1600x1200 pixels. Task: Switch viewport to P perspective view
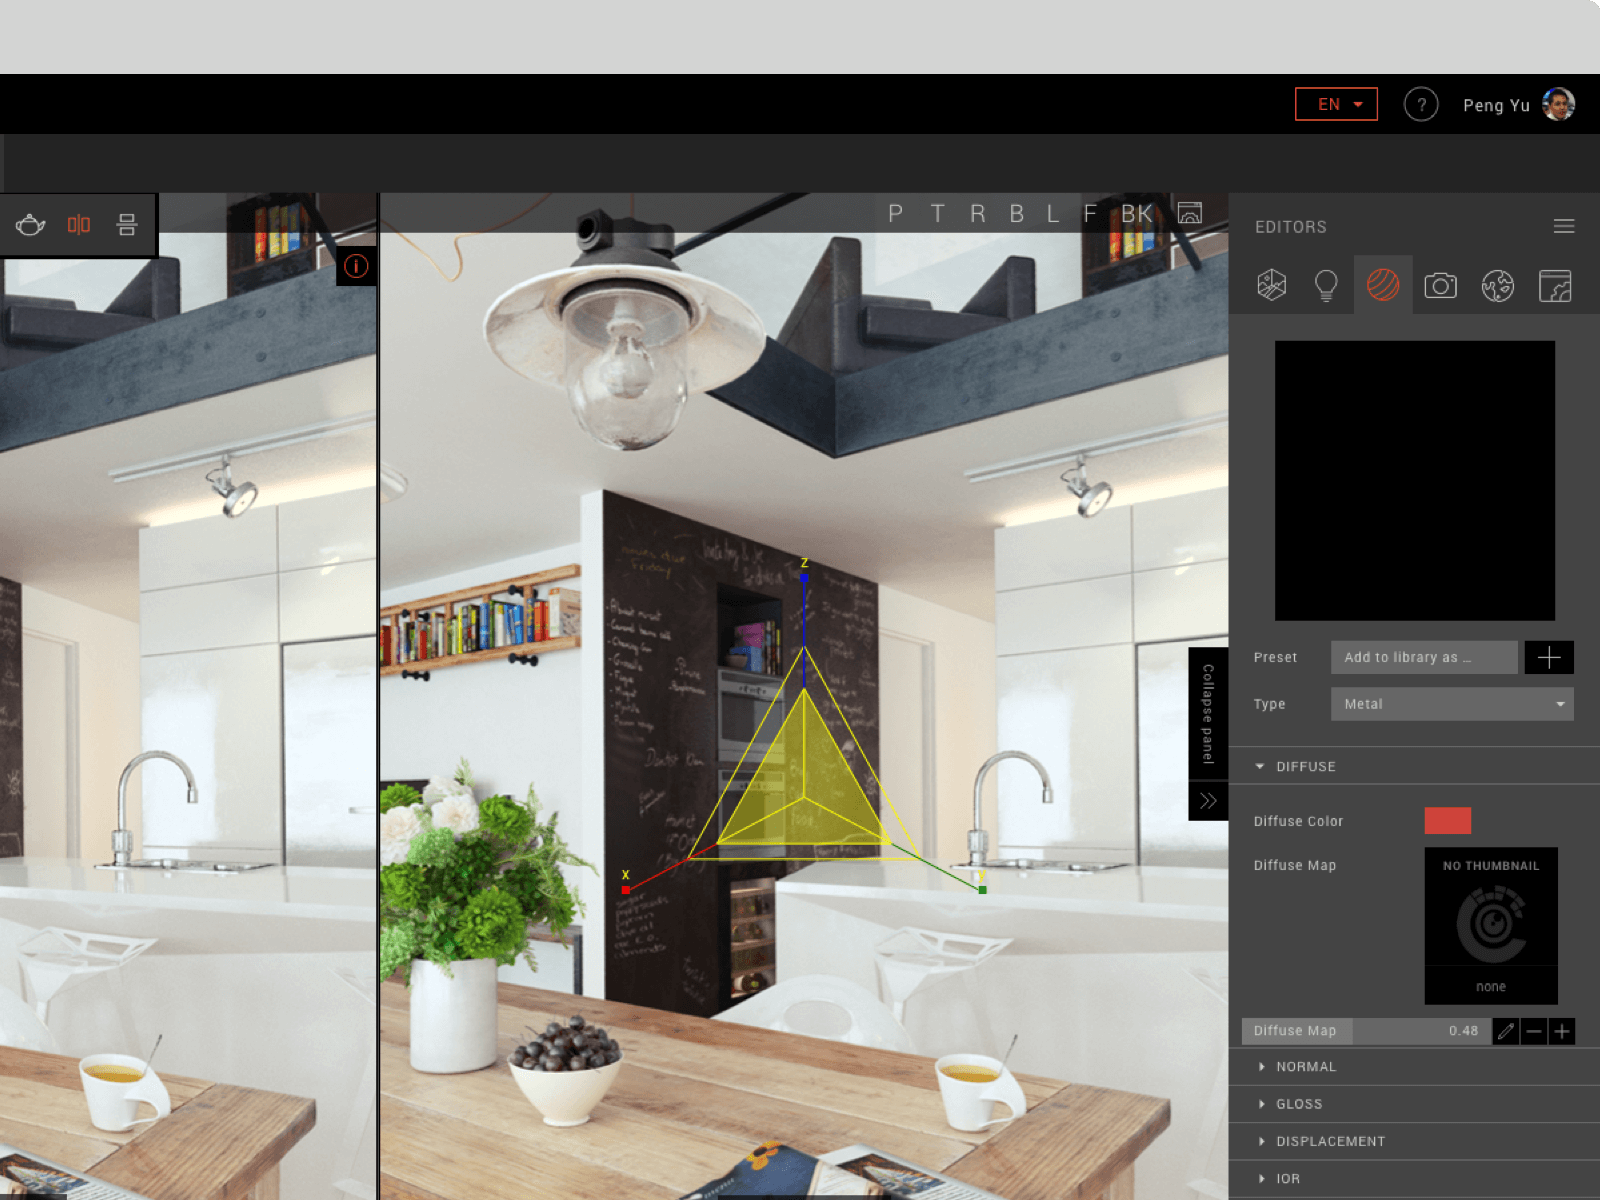click(895, 214)
